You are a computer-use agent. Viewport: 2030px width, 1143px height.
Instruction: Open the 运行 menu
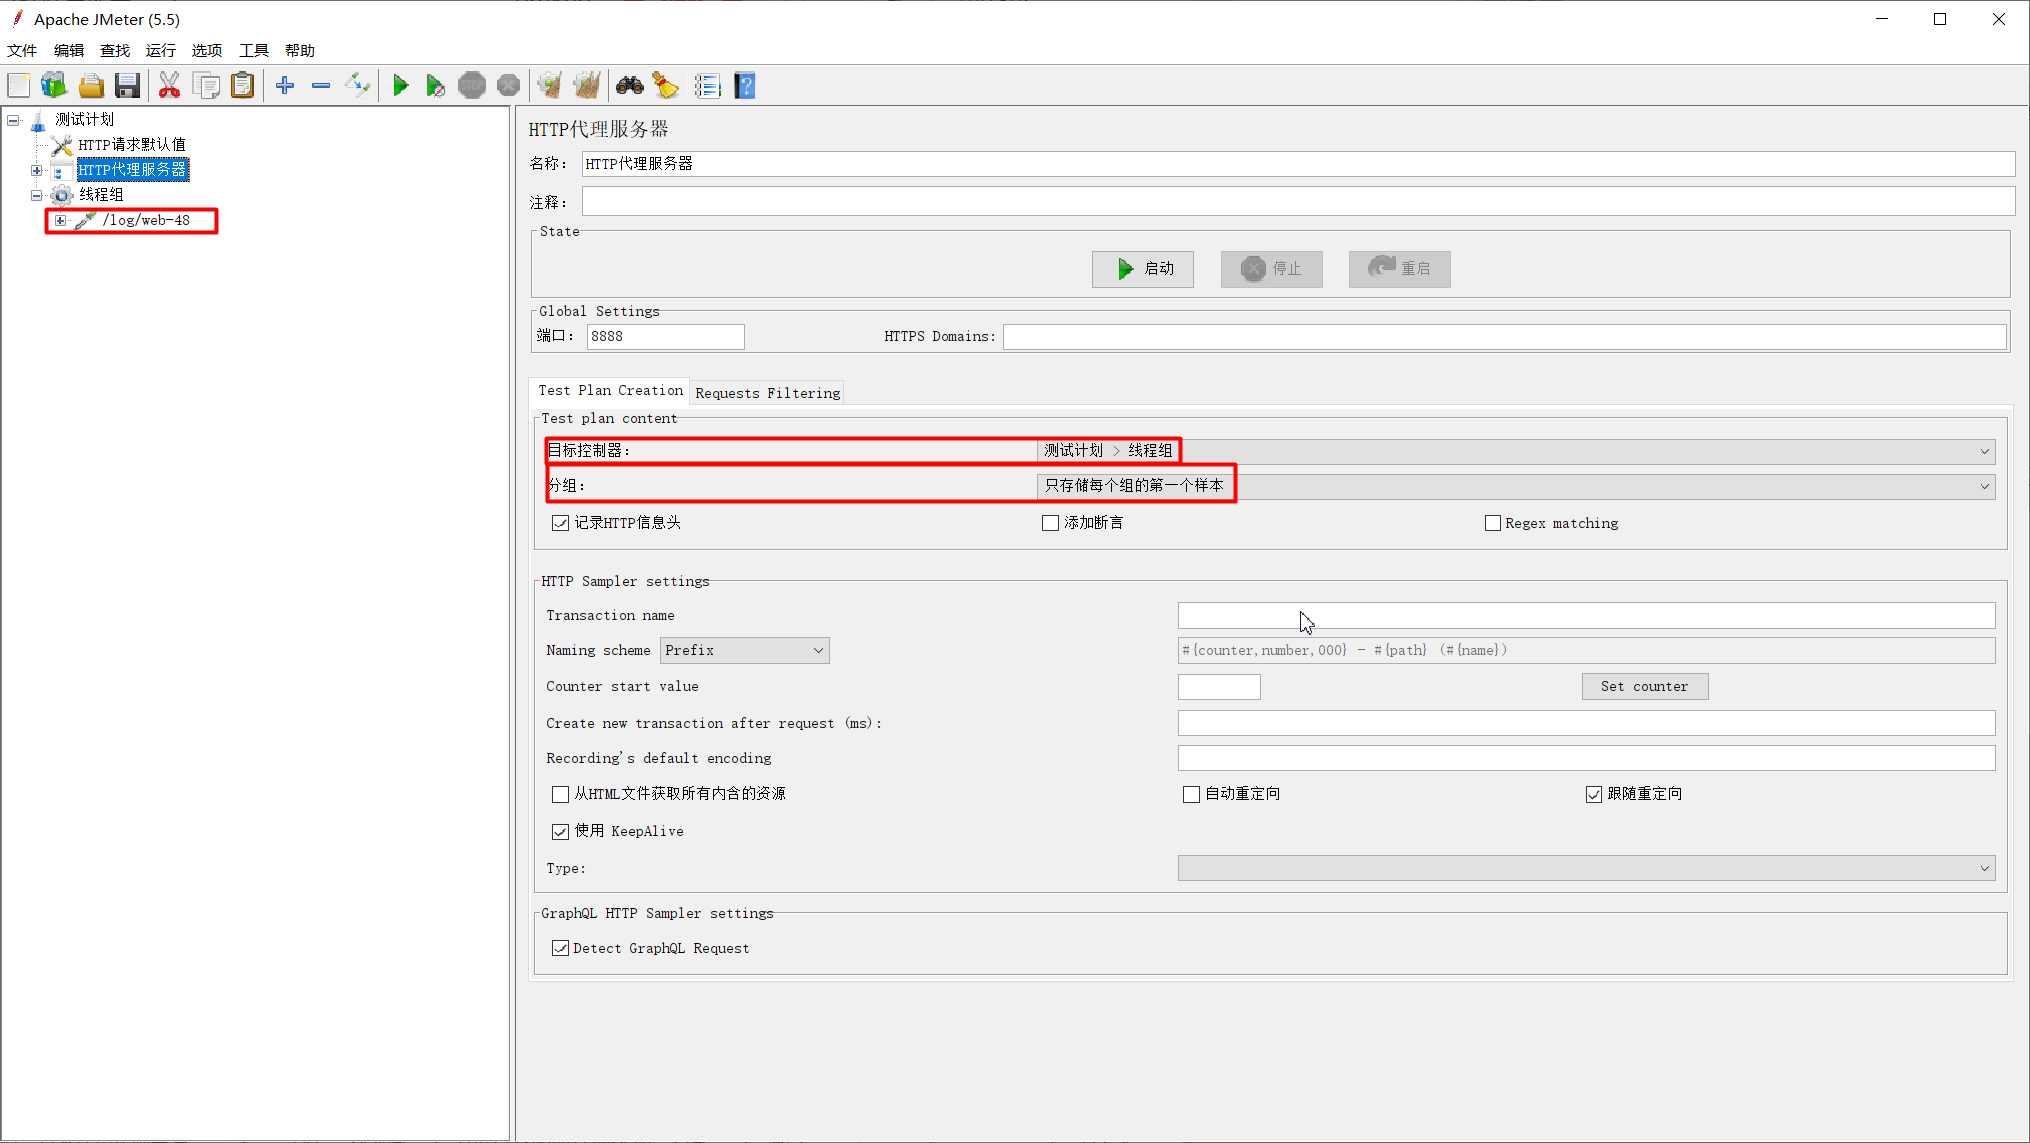pyautogui.click(x=161, y=50)
